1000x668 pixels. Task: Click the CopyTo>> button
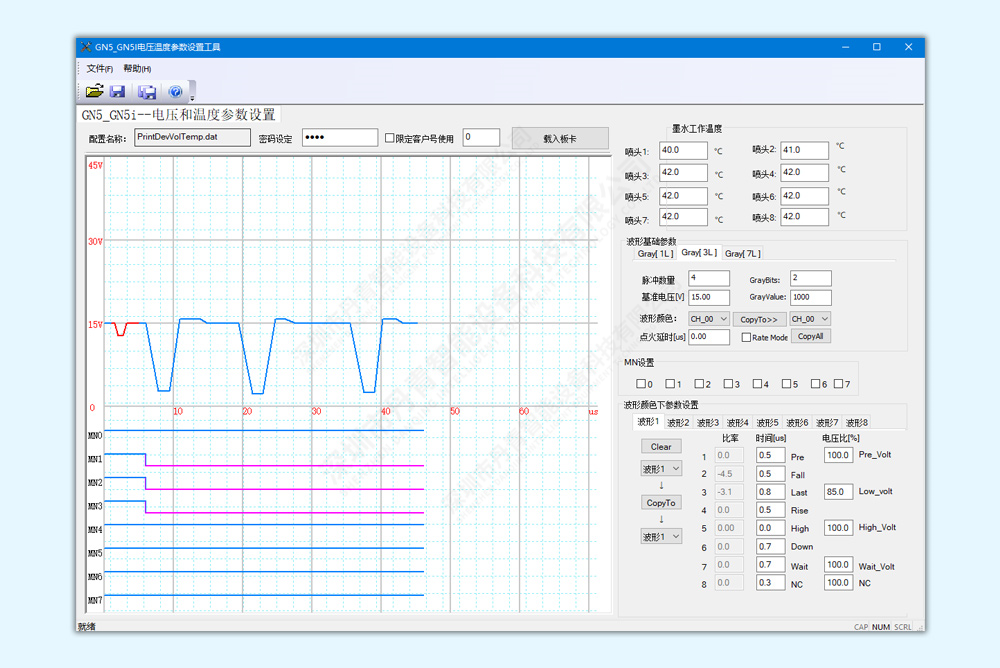click(x=759, y=319)
